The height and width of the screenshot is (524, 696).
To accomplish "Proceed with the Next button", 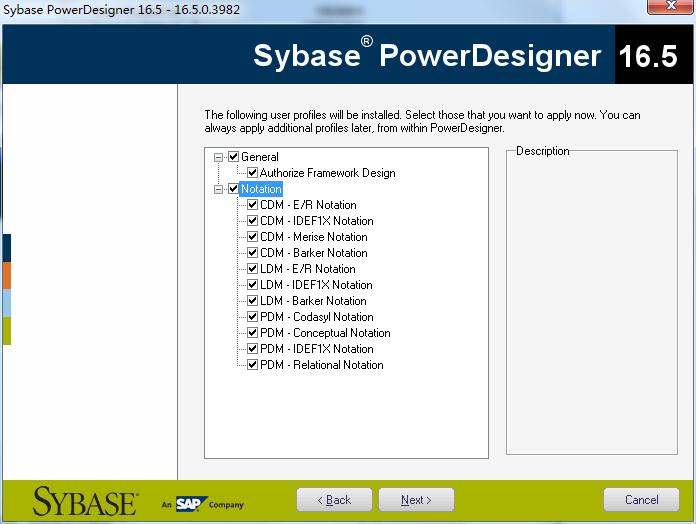I will pyautogui.click(x=416, y=500).
